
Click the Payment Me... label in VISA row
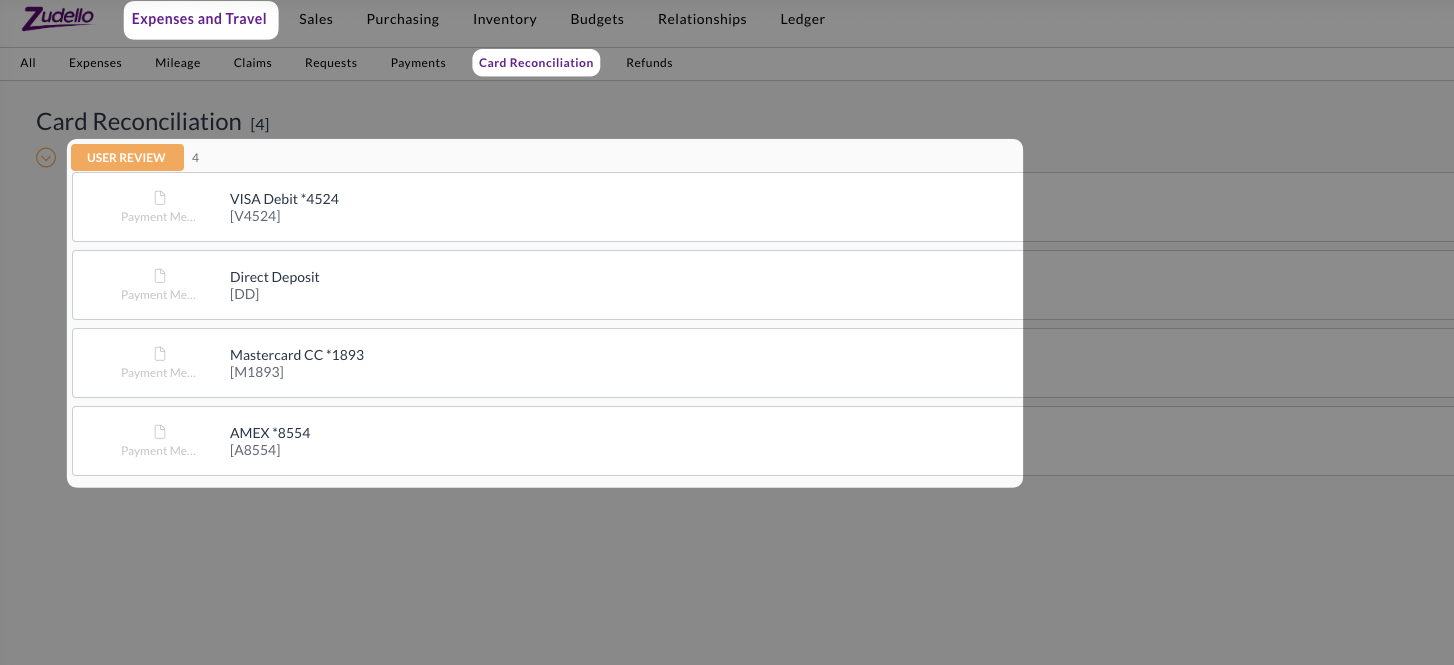[158, 217]
